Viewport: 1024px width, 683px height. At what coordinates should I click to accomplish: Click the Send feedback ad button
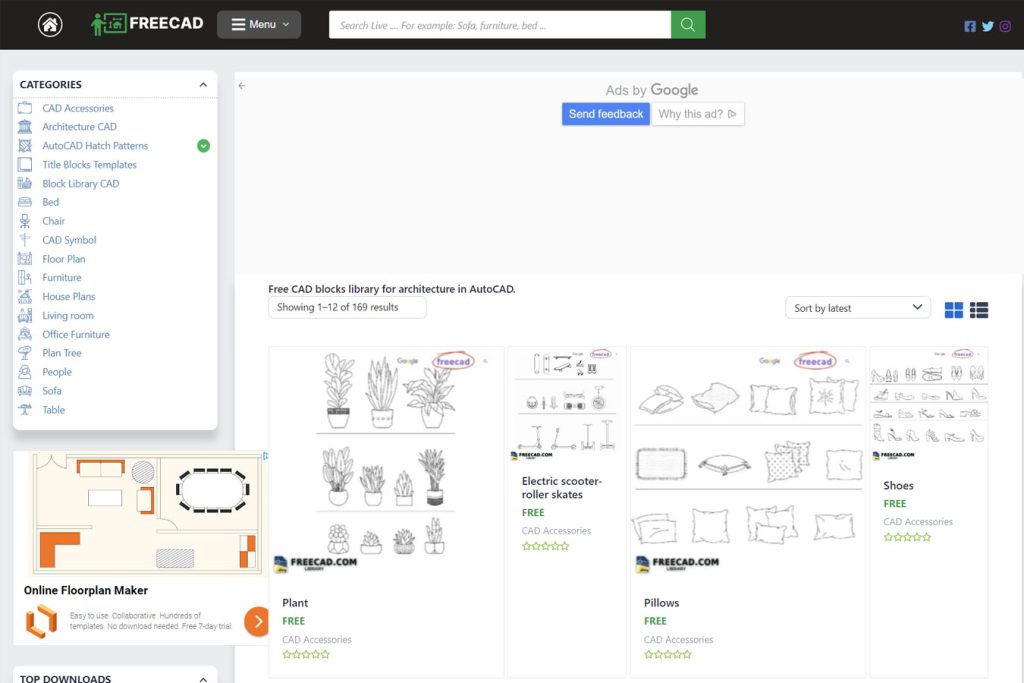(605, 114)
